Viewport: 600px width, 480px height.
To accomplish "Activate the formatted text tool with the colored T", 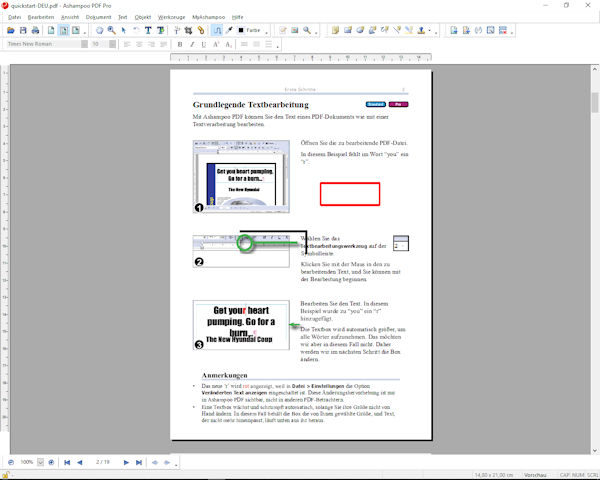I will (x=160, y=30).
